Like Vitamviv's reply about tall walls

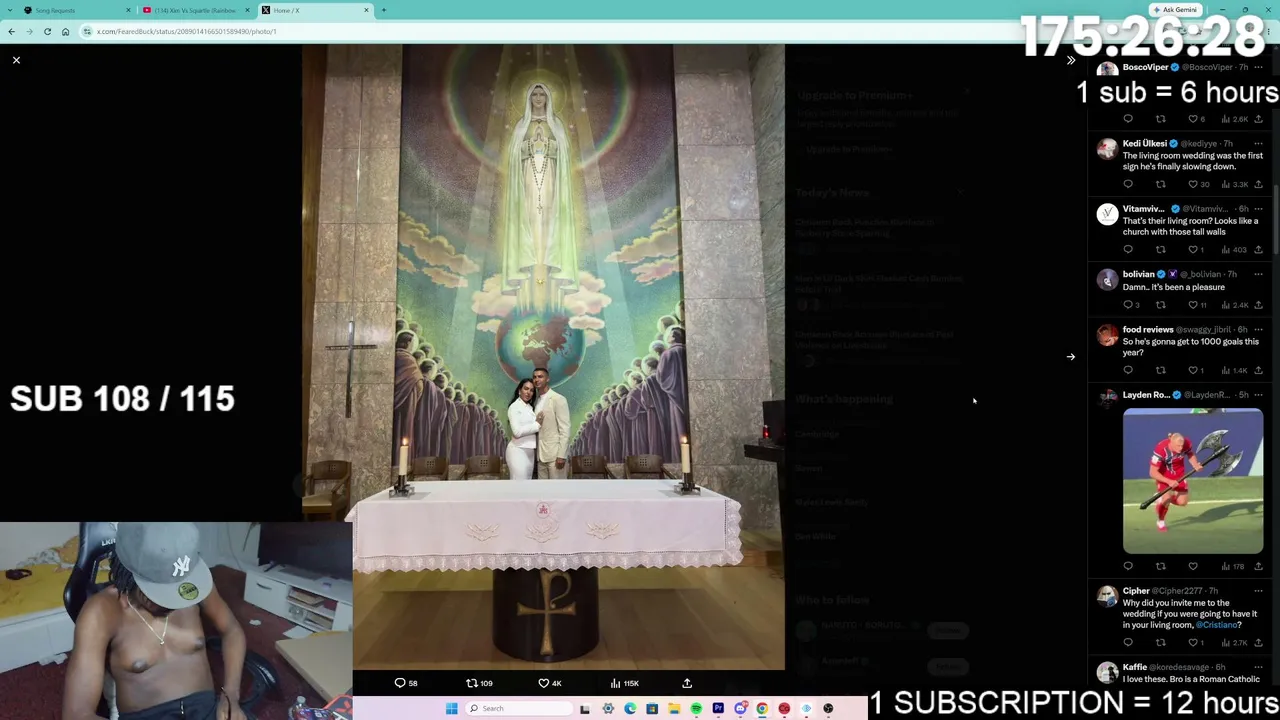tap(1195, 250)
